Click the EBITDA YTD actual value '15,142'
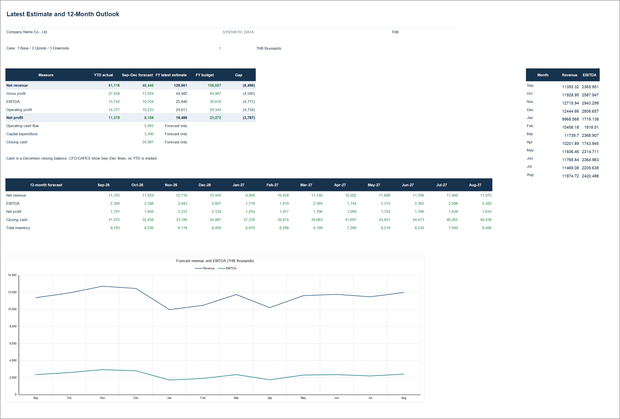620x419 pixels. pyautogui.click(x=114, y=102)
